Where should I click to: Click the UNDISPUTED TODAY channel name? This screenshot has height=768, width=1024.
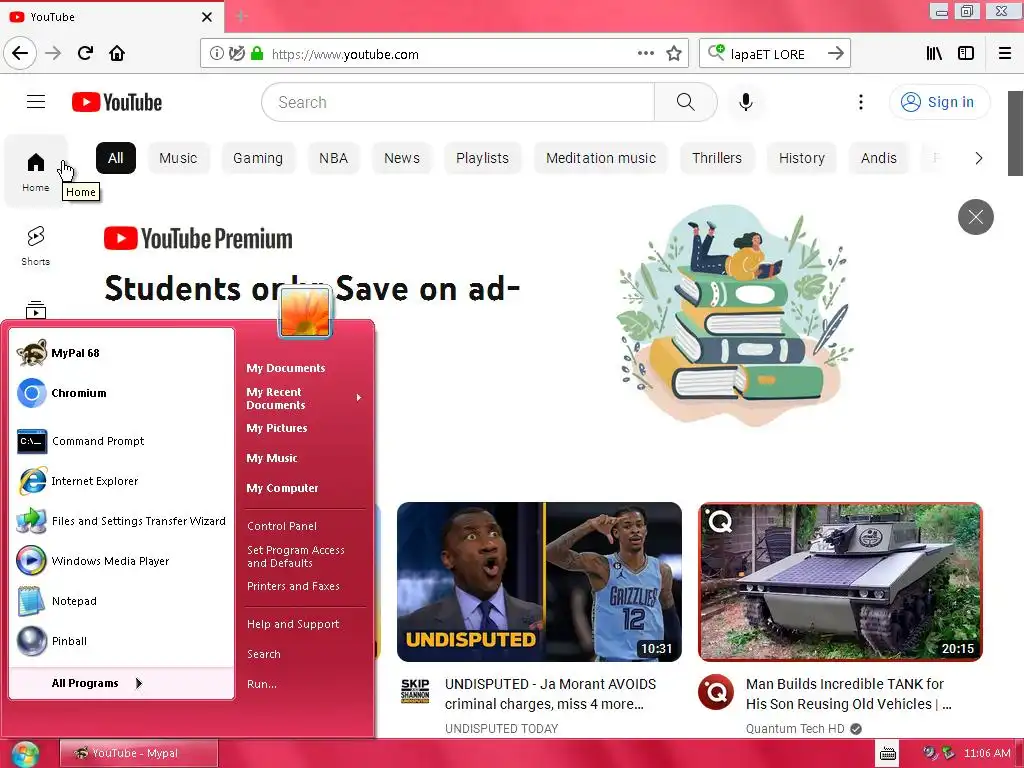pyautogui.click(x=502, y=728)
